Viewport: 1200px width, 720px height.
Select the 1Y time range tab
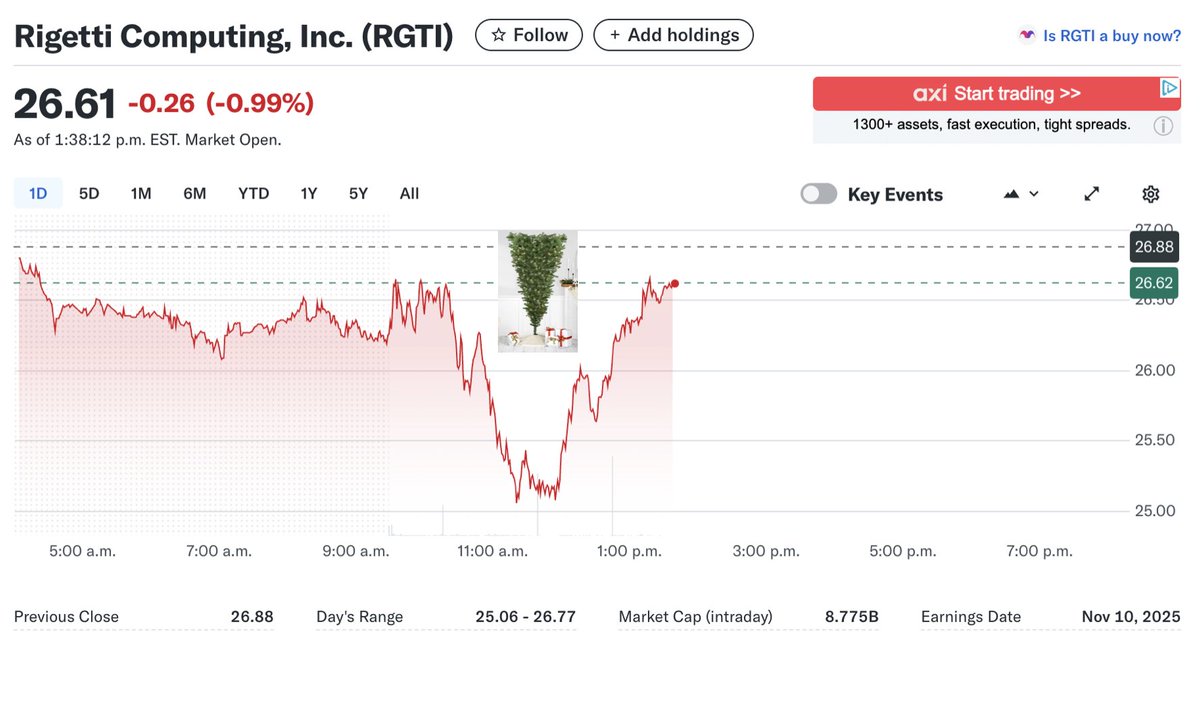(309, 193)
